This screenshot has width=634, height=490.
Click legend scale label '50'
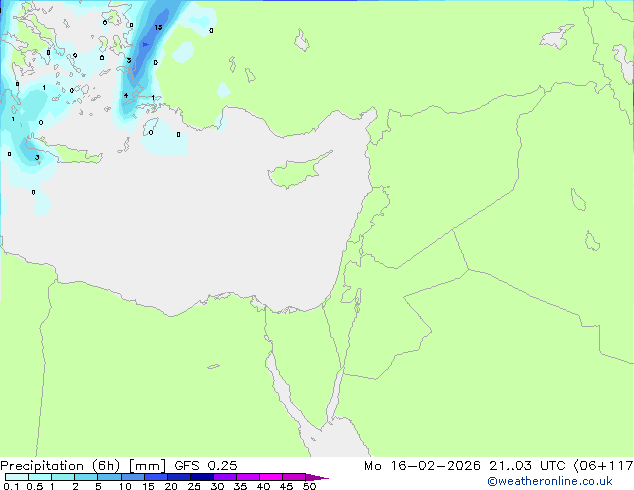pos(309,486)
